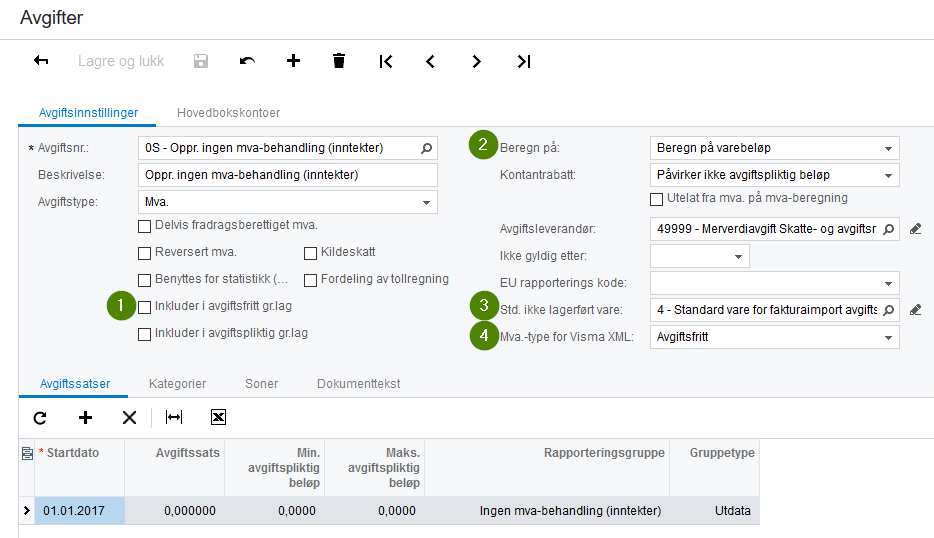Image resolution: width=934 pixels, height=538 pixels.
Task: Edit the Avgiftsleverandør with pencil icon
Action: pos(916,229)
